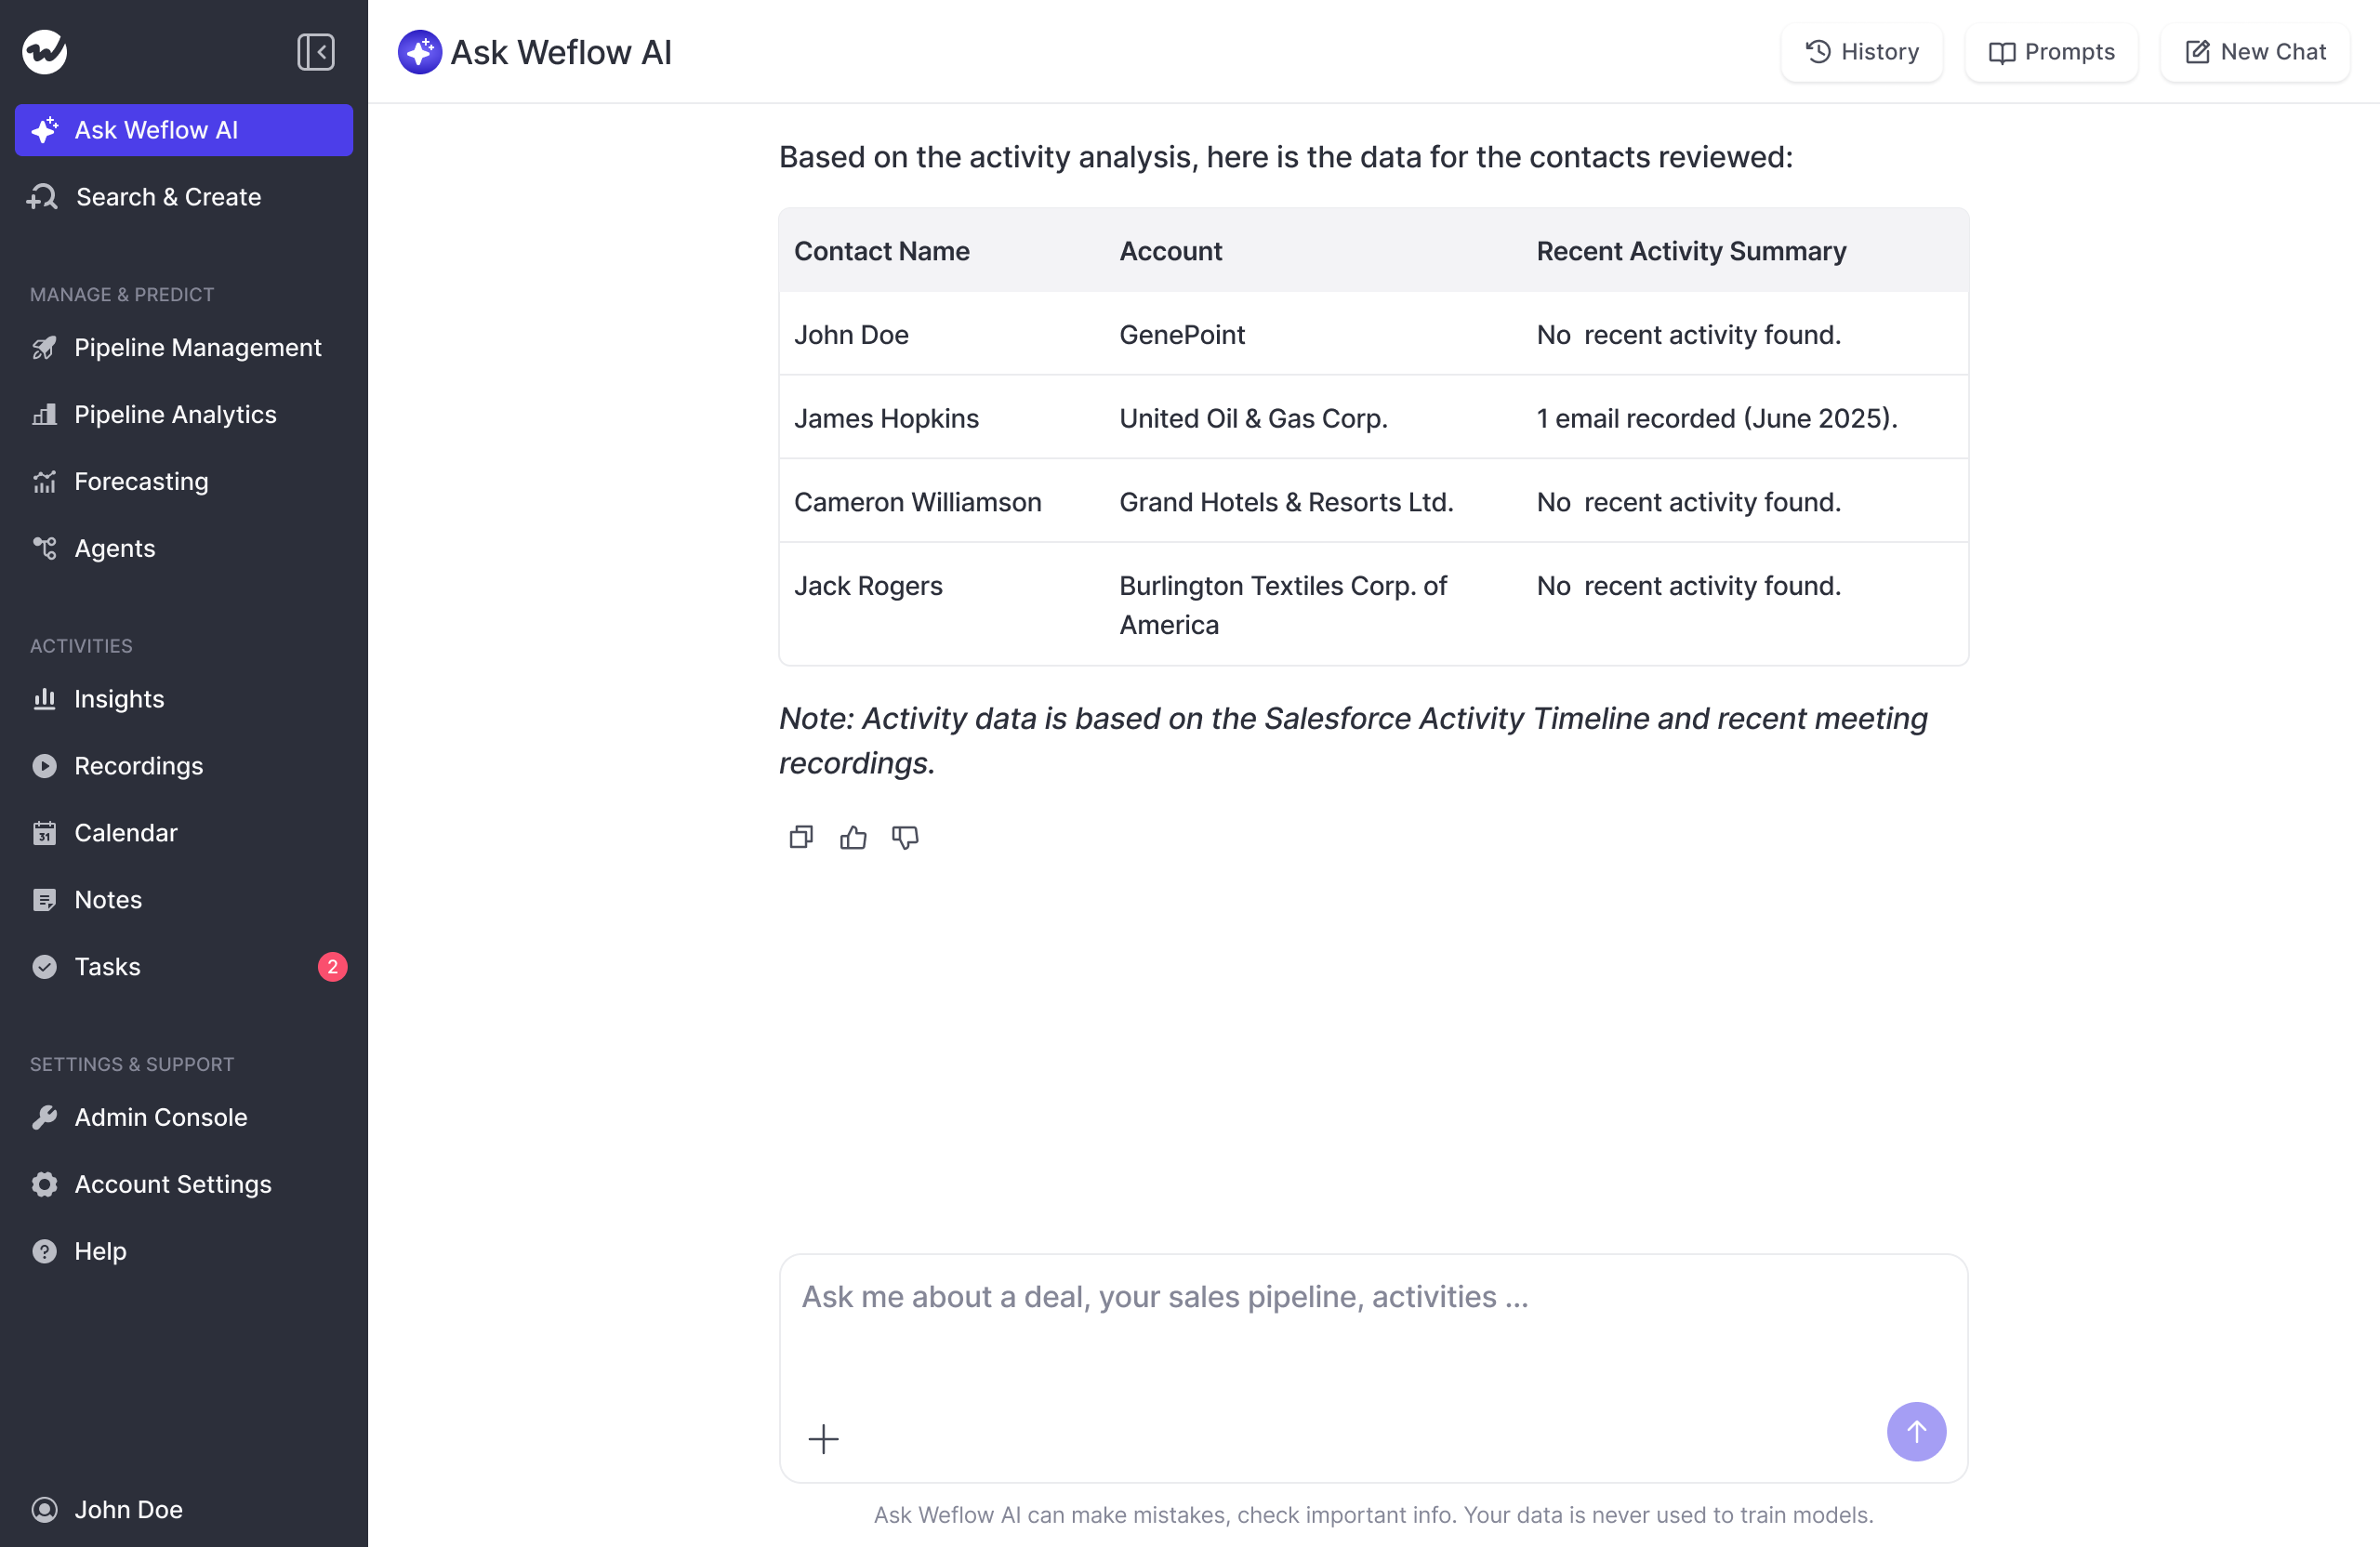
Task: Click the Tasks badge showing 2
Action: point(332,967)
